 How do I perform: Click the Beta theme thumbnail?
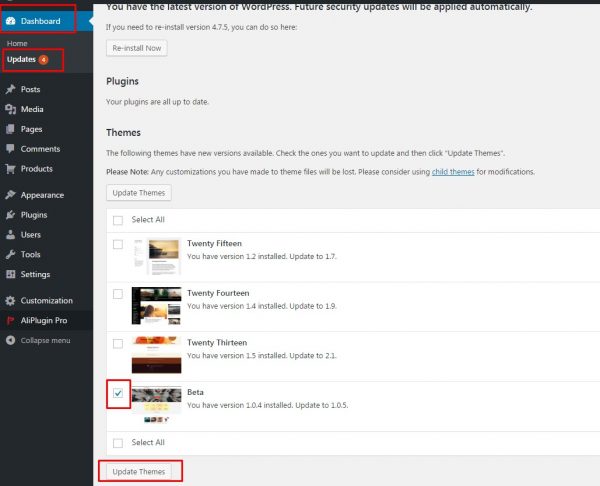[x=157, y=405]
